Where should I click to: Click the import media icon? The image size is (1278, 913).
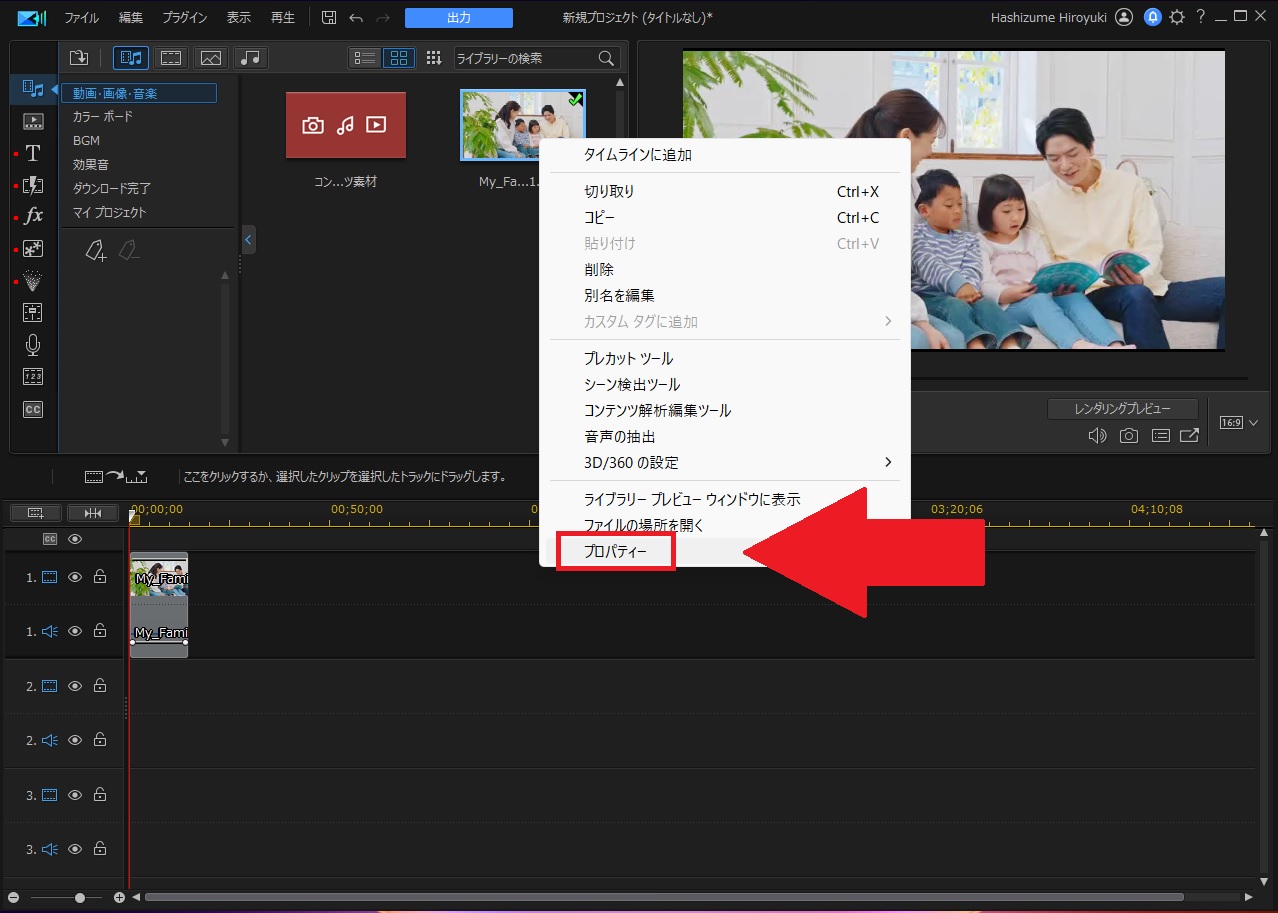(79, 58)
